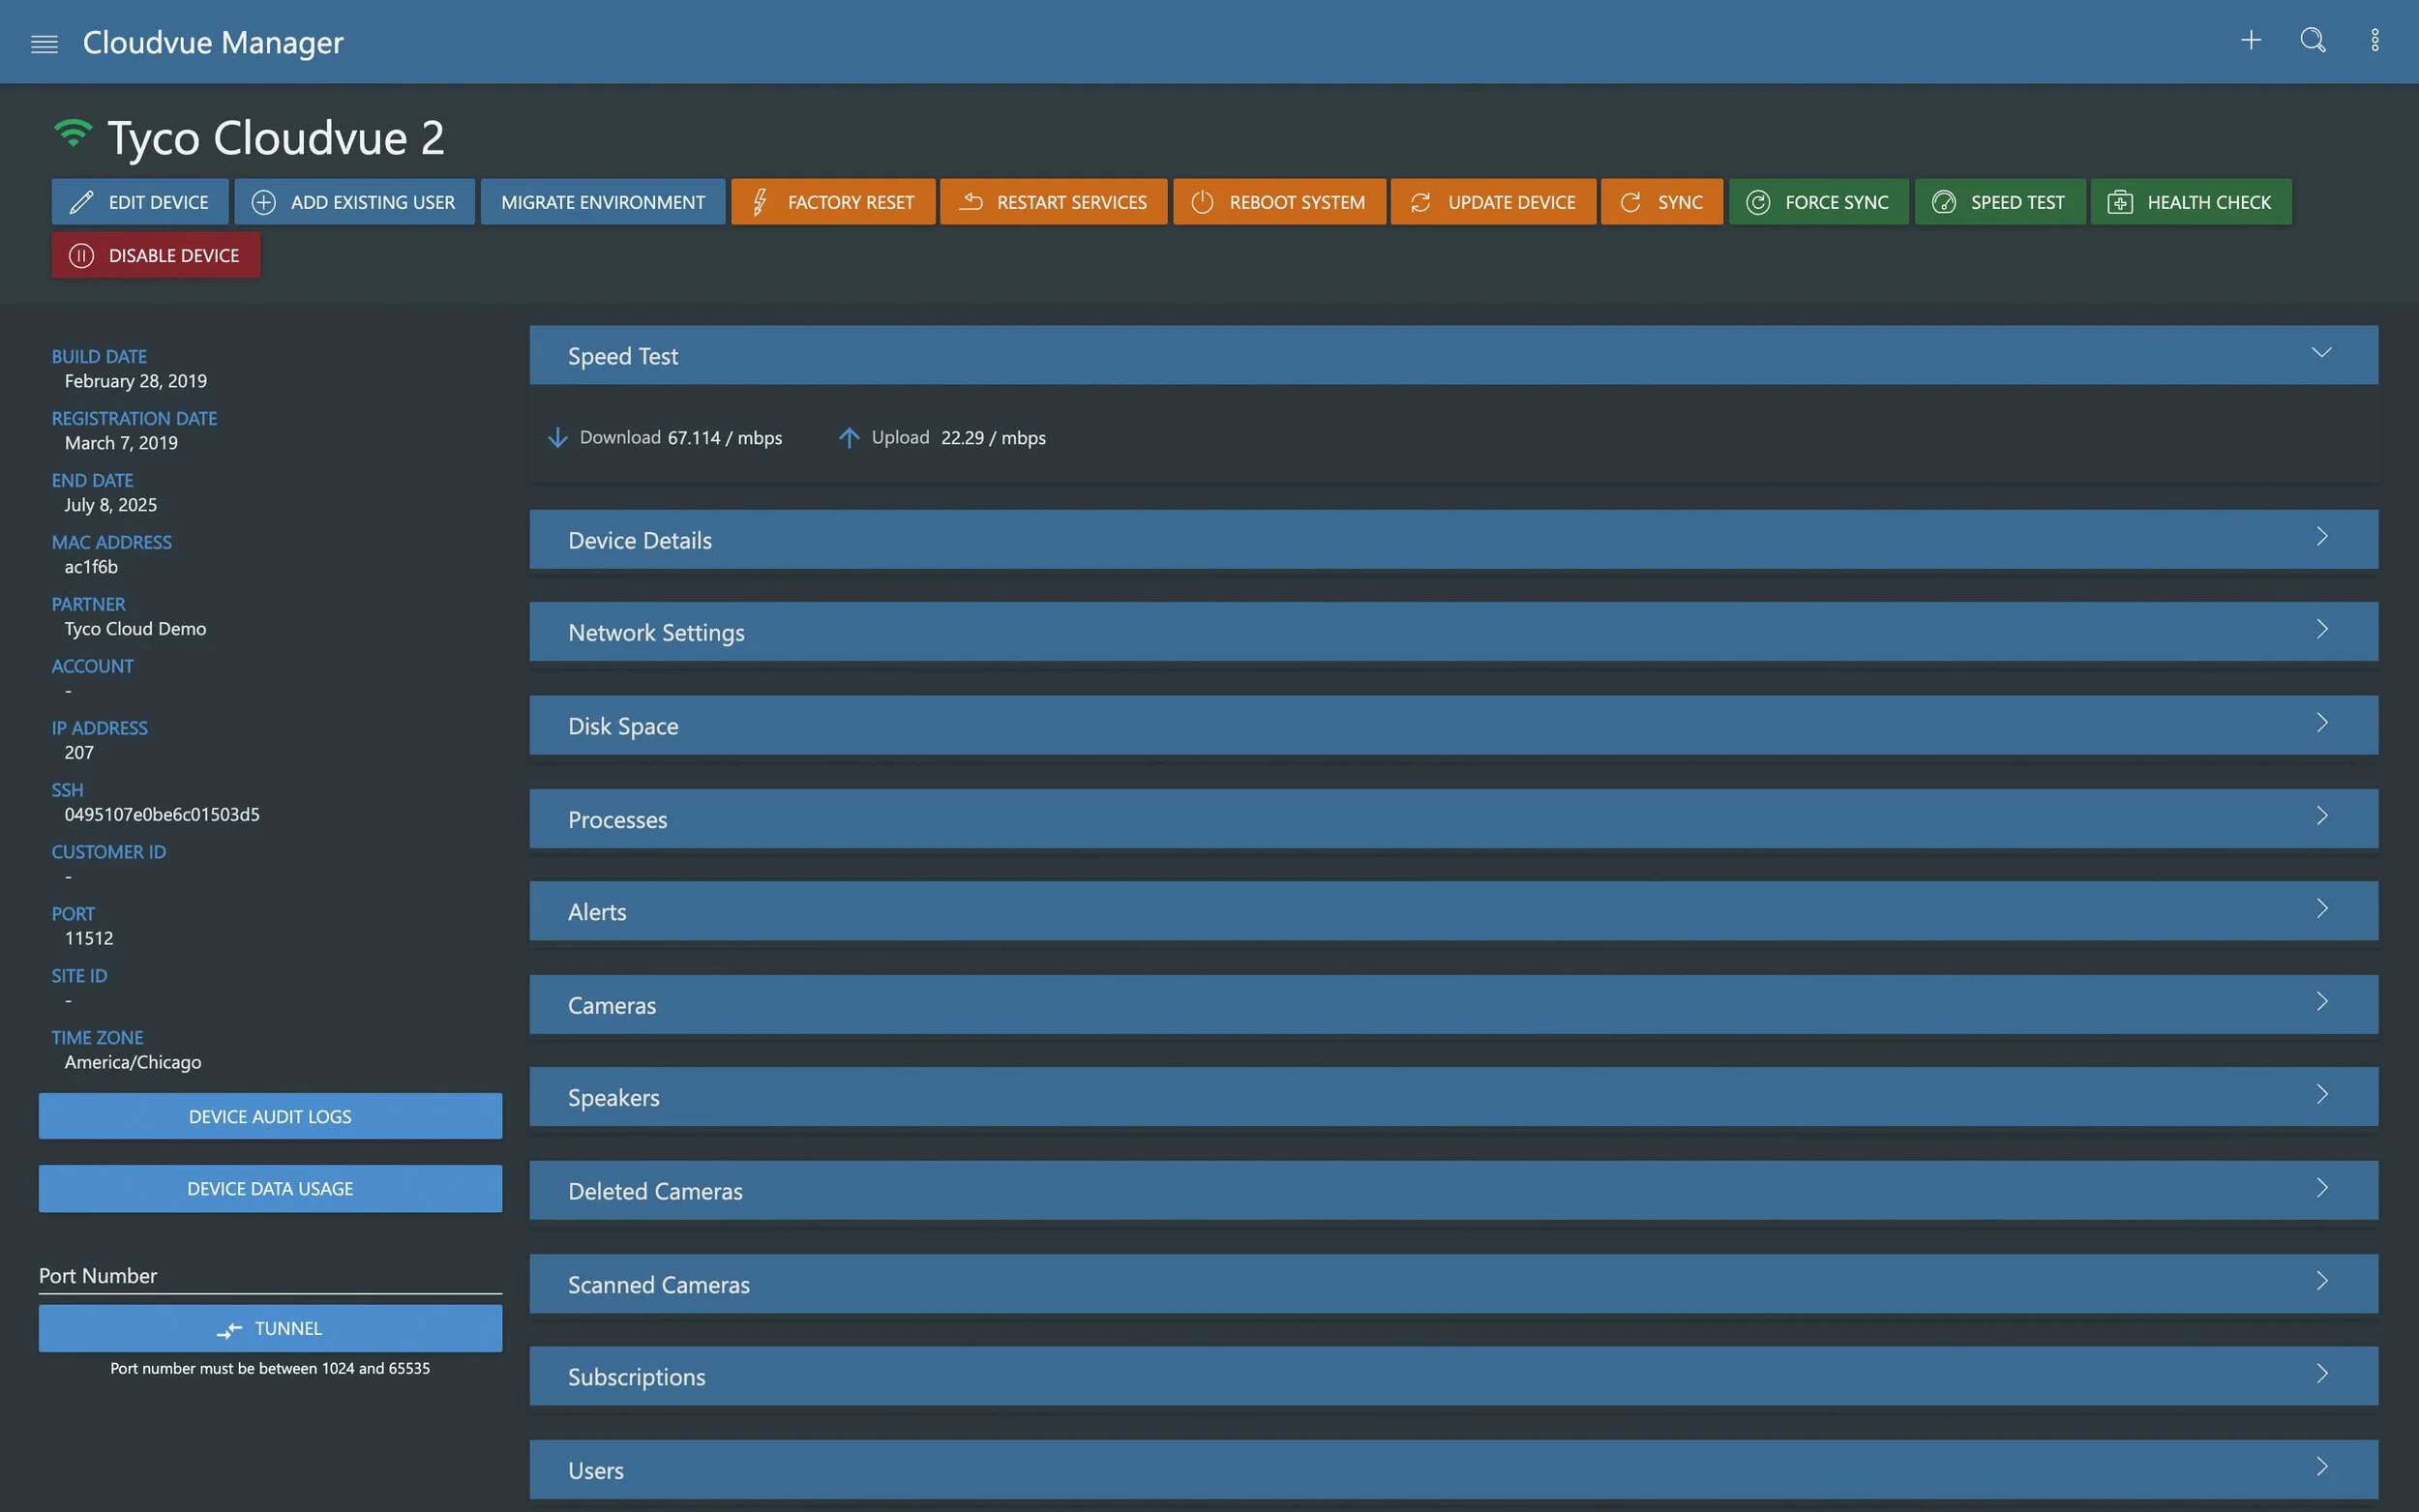Open Device Data Usage
The width and height of the screenshot is (2419, 1512).
coord(269,1188)
